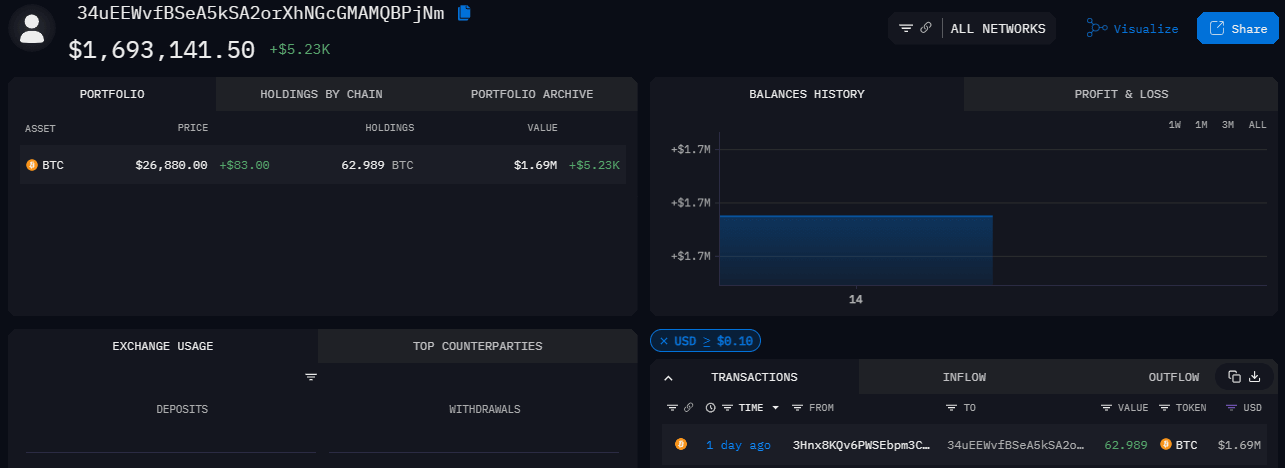Screen dimensions: 1285x468
Task: Open the Portfolio Archive tab
Action: pos(532,94)
